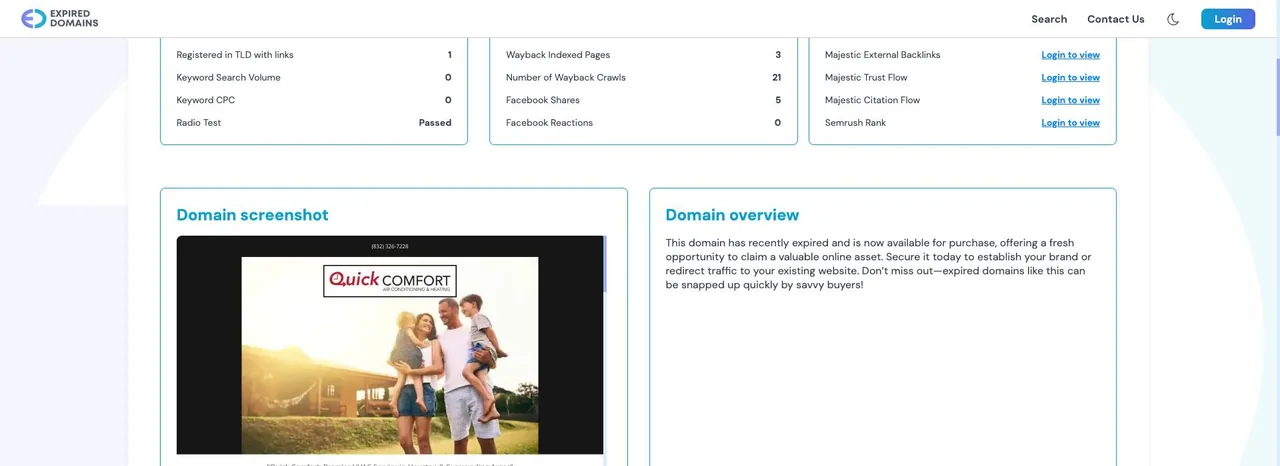Select 'Registered in TLD with links' label

tap(235, 55)
